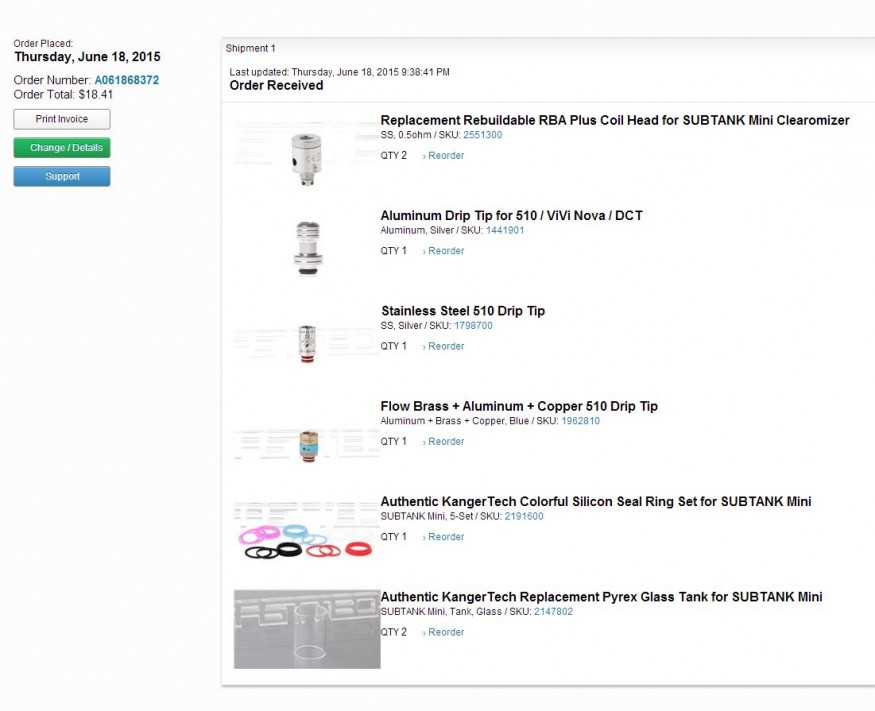The width and height of the screenshot is (875, 711).
Task: Open order number A061868372 link
Action: (x=127, y=80)
